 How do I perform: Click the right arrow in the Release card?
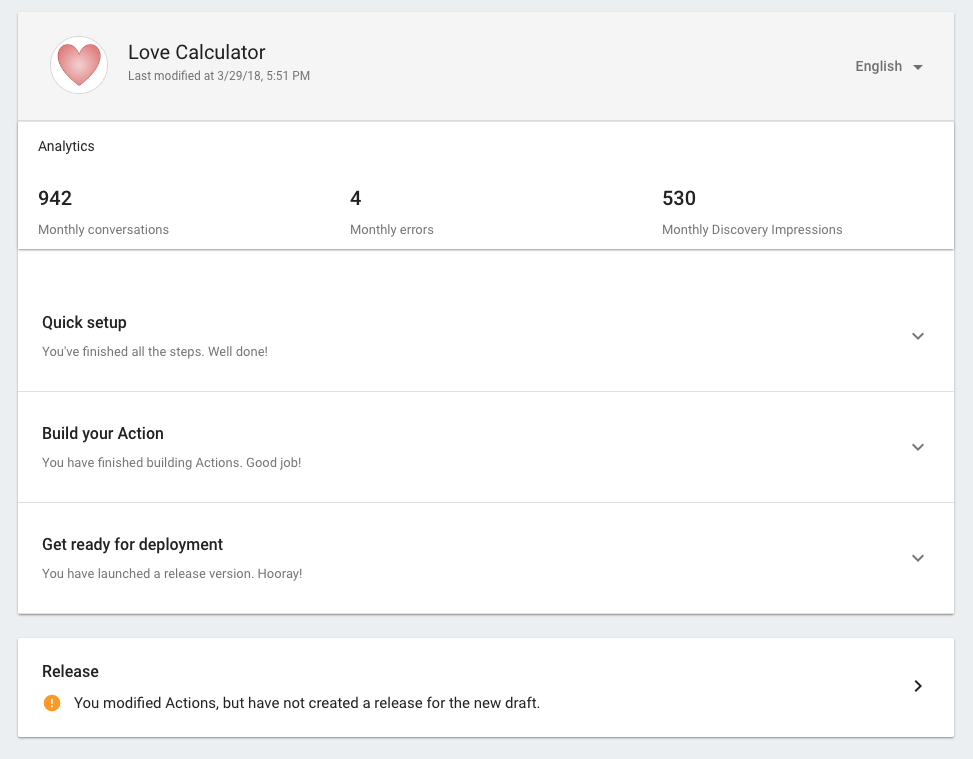917,686
